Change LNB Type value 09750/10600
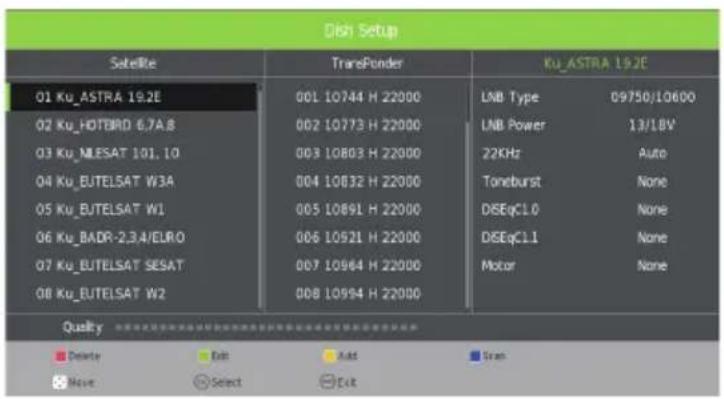 pyautogui.click(x=653, y=97)
